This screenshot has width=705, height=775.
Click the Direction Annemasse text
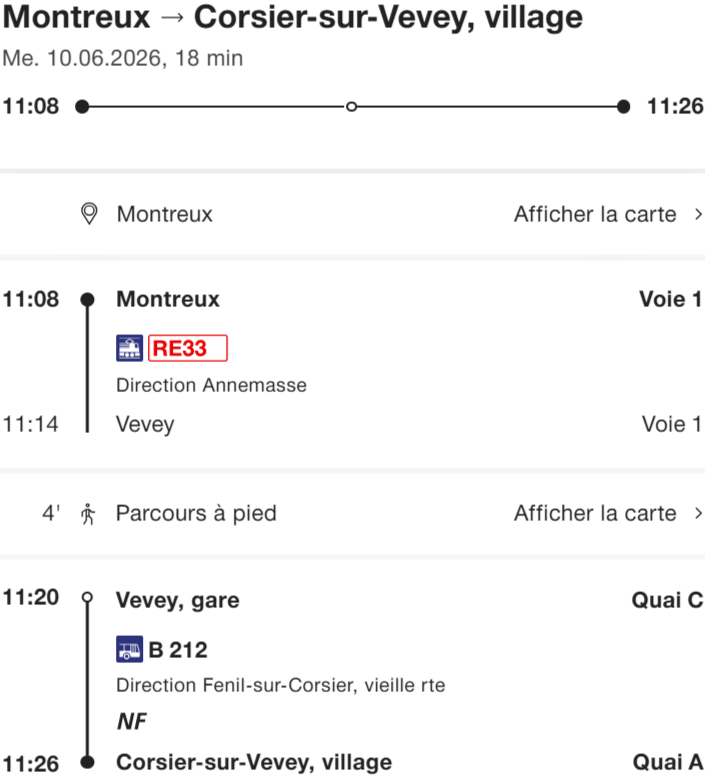coord(212,385)
